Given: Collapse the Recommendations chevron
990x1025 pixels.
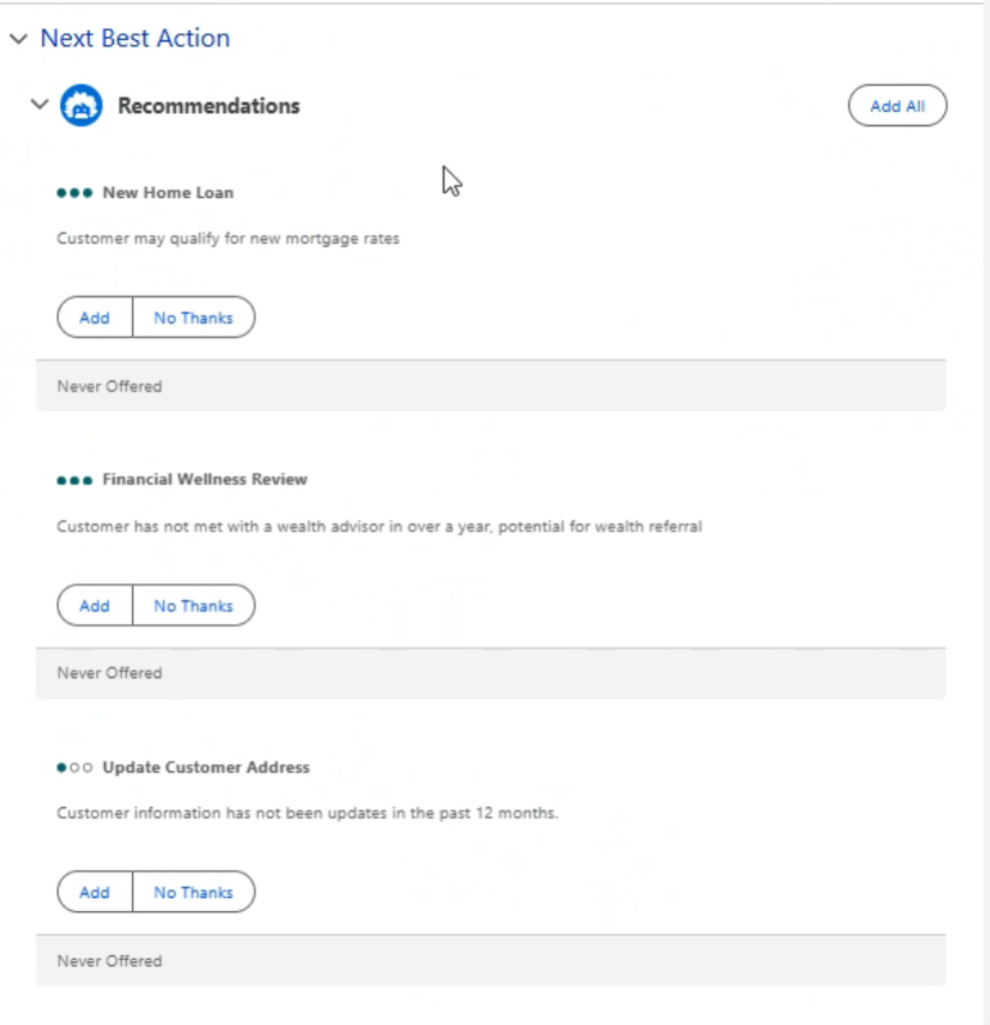Looking at the screenshot, I should tap(39, 105).
